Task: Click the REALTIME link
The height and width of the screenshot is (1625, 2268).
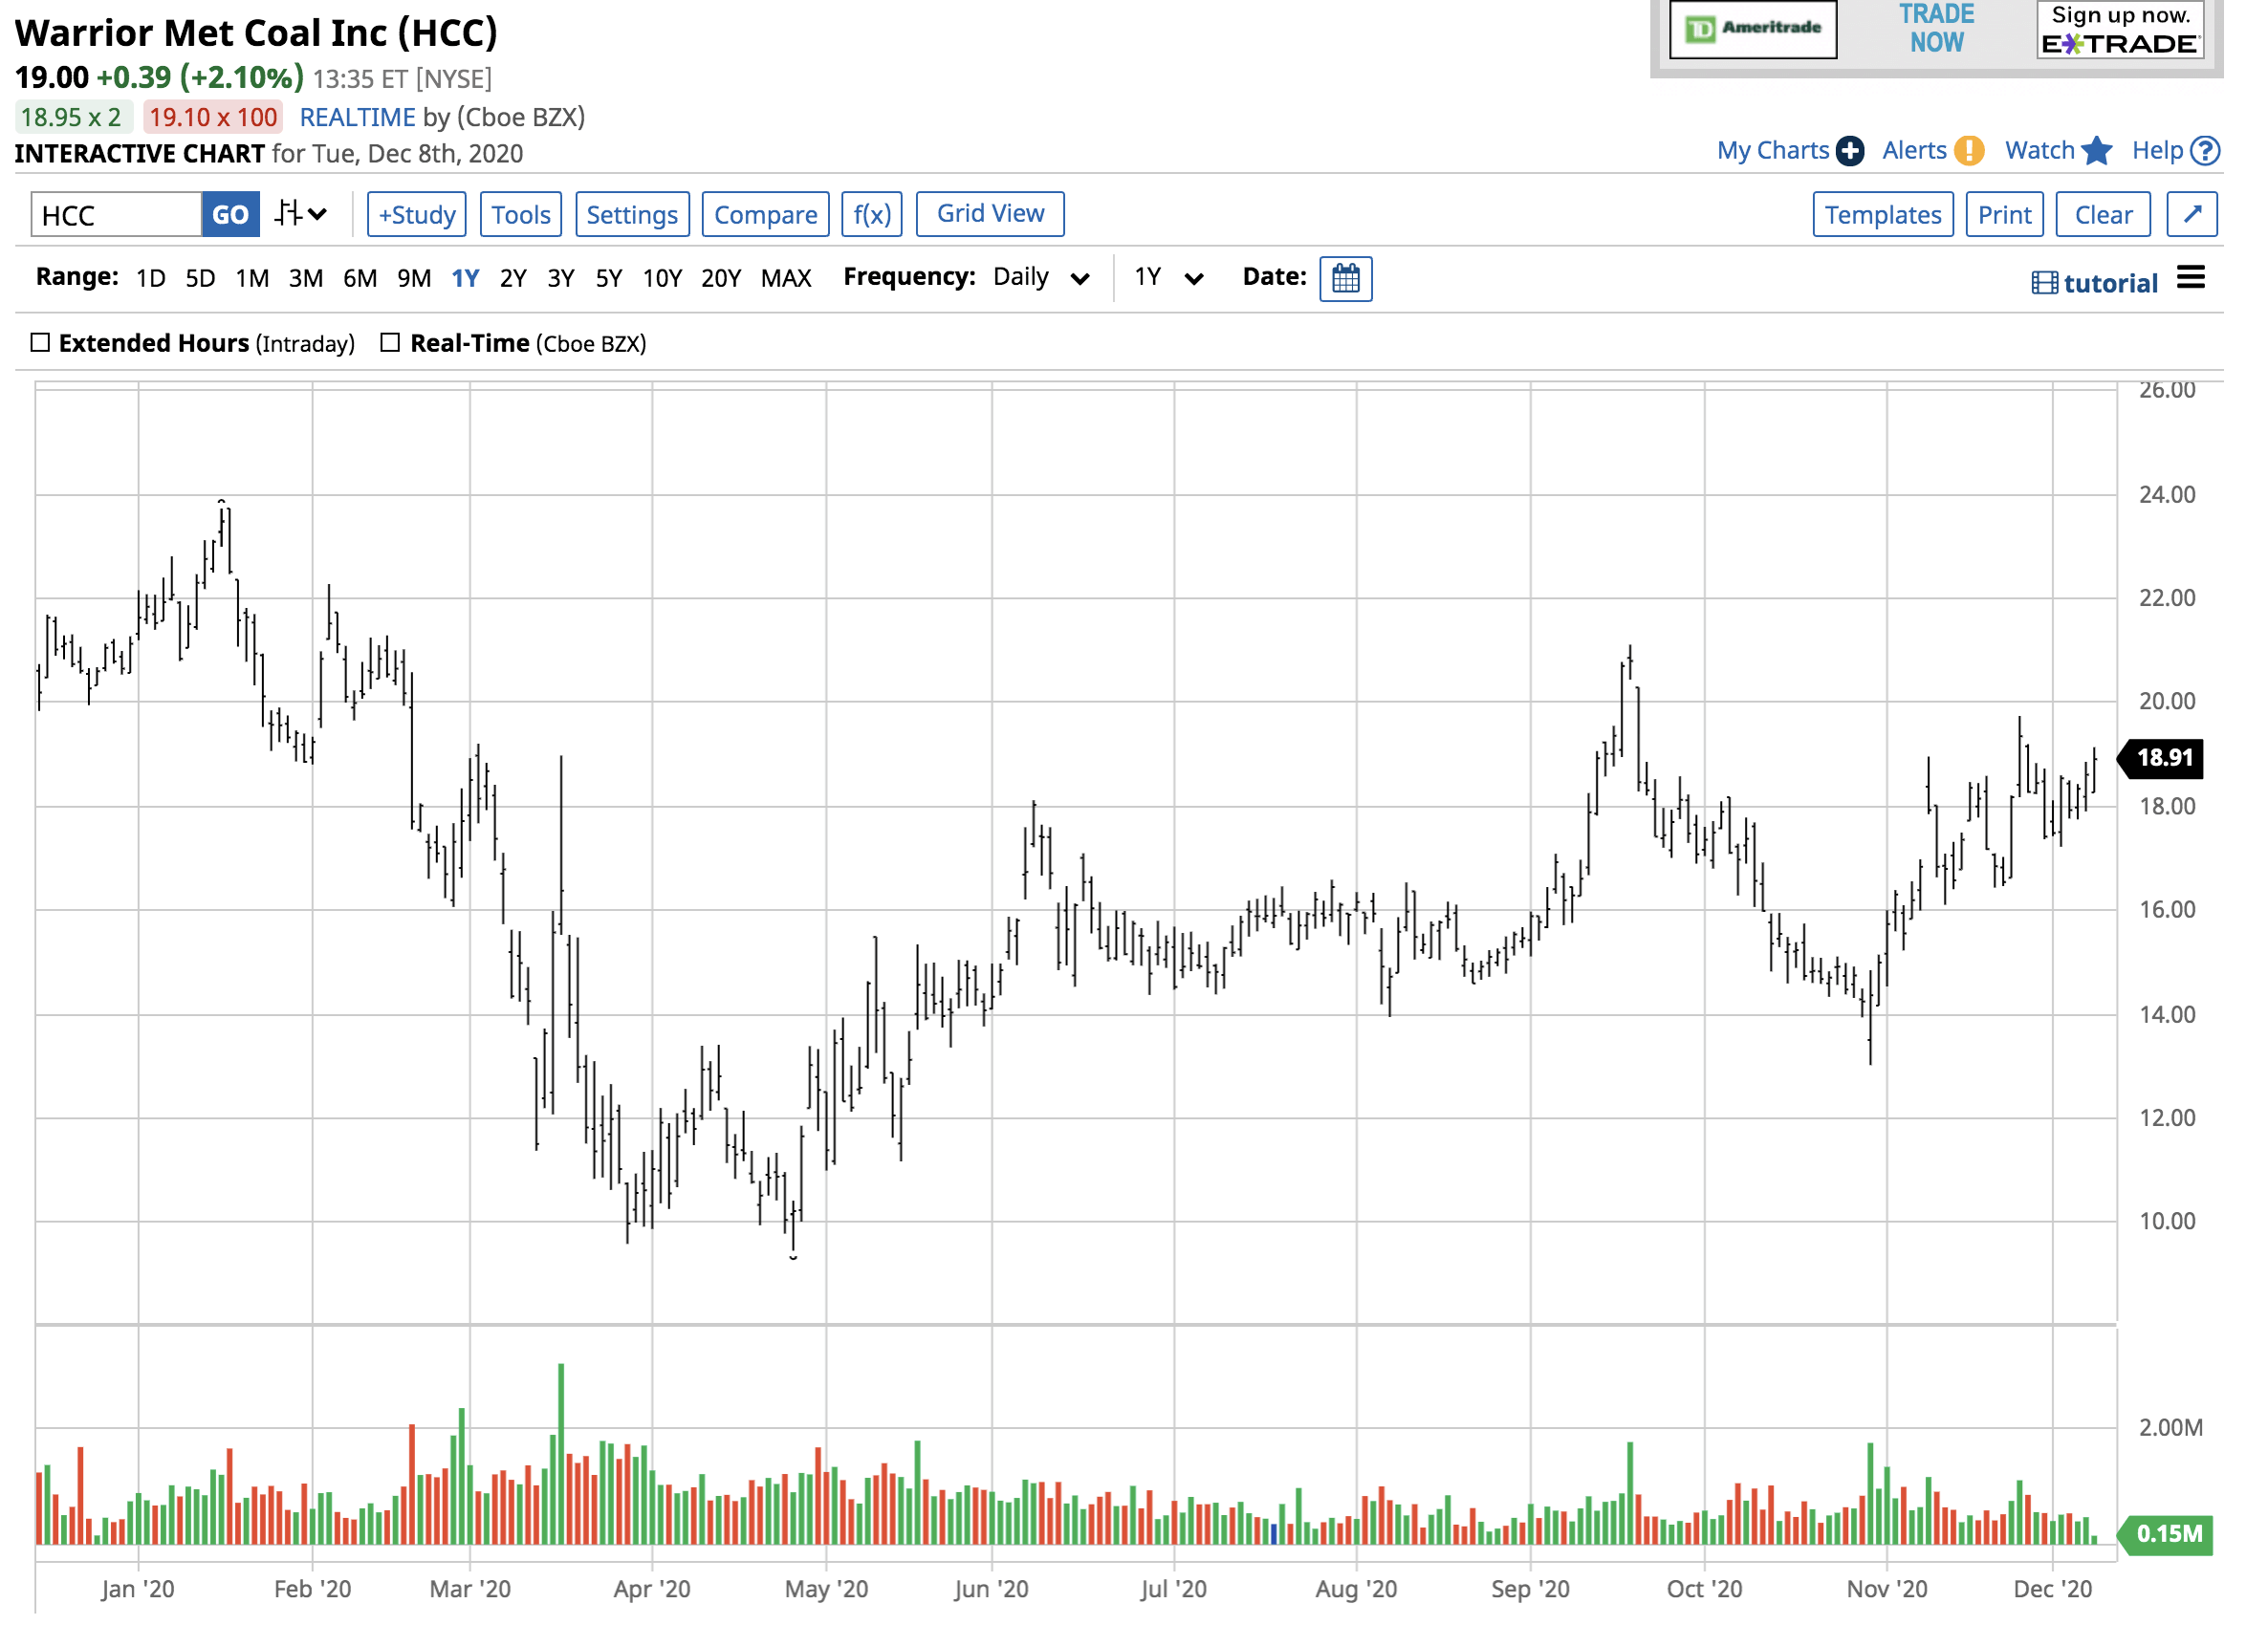Action: point(357,117)
